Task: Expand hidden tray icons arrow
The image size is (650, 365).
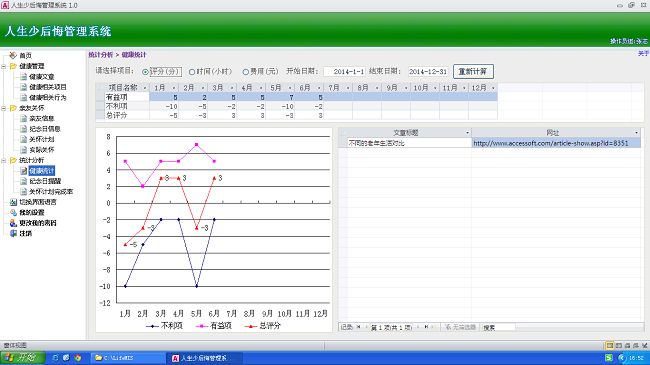Action: coord(621,358)
